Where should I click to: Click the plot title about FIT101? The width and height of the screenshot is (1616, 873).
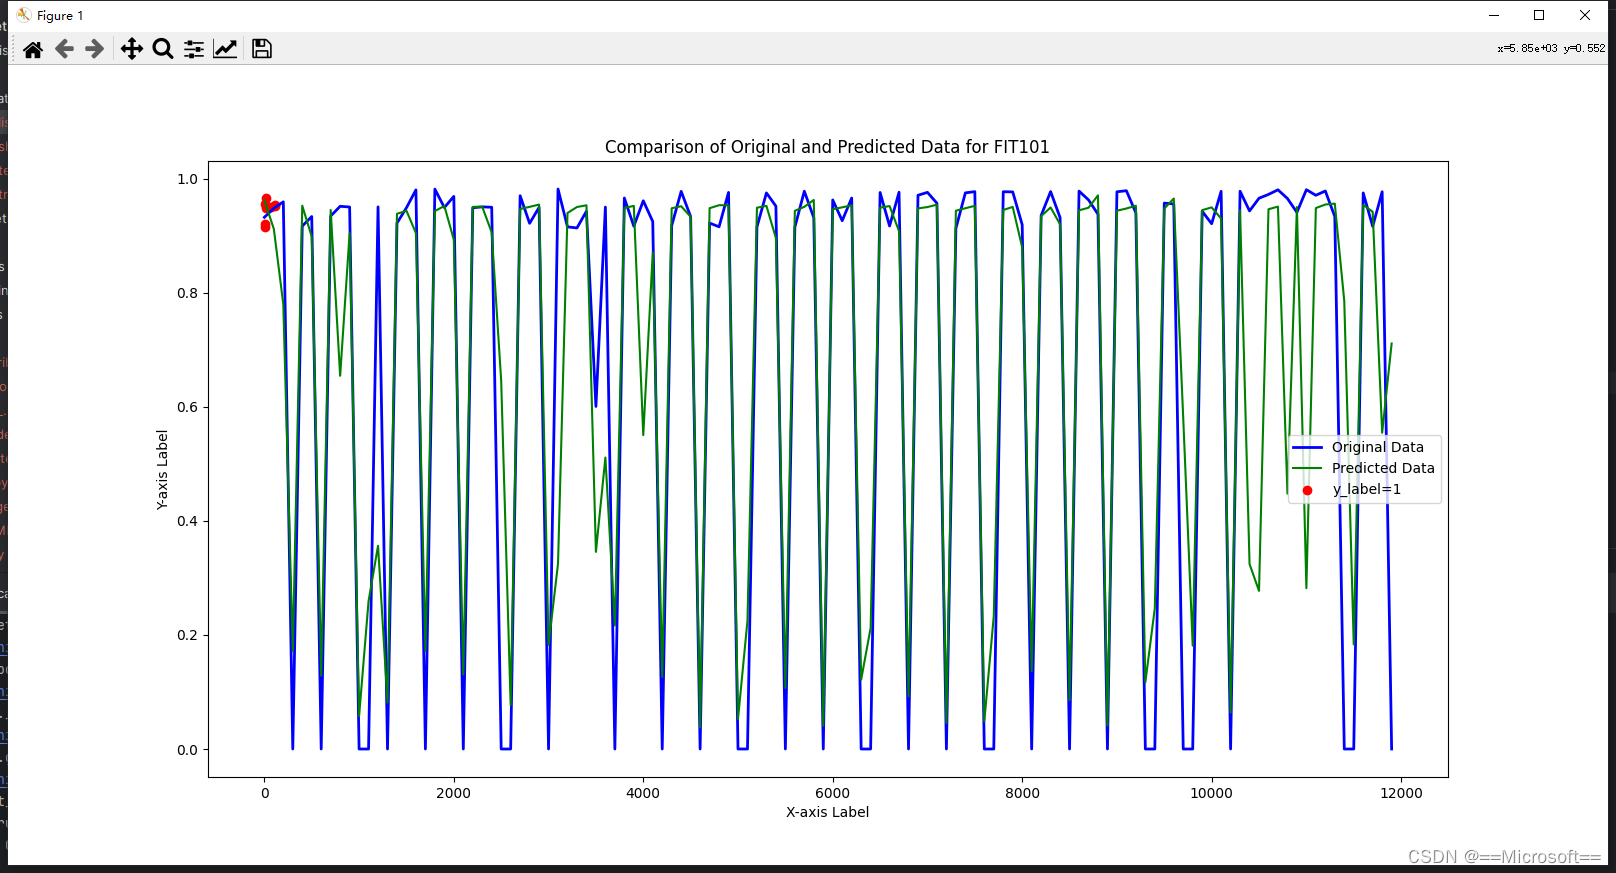[827, 147]
